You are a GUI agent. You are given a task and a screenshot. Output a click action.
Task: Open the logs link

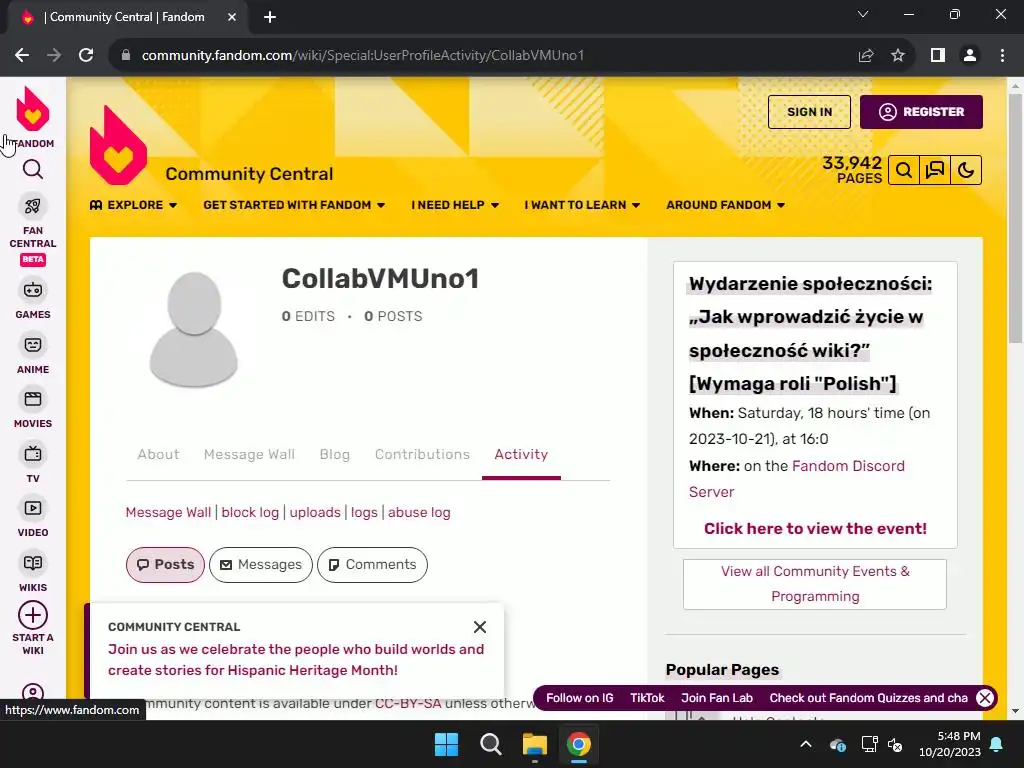(x=364, y=513)
